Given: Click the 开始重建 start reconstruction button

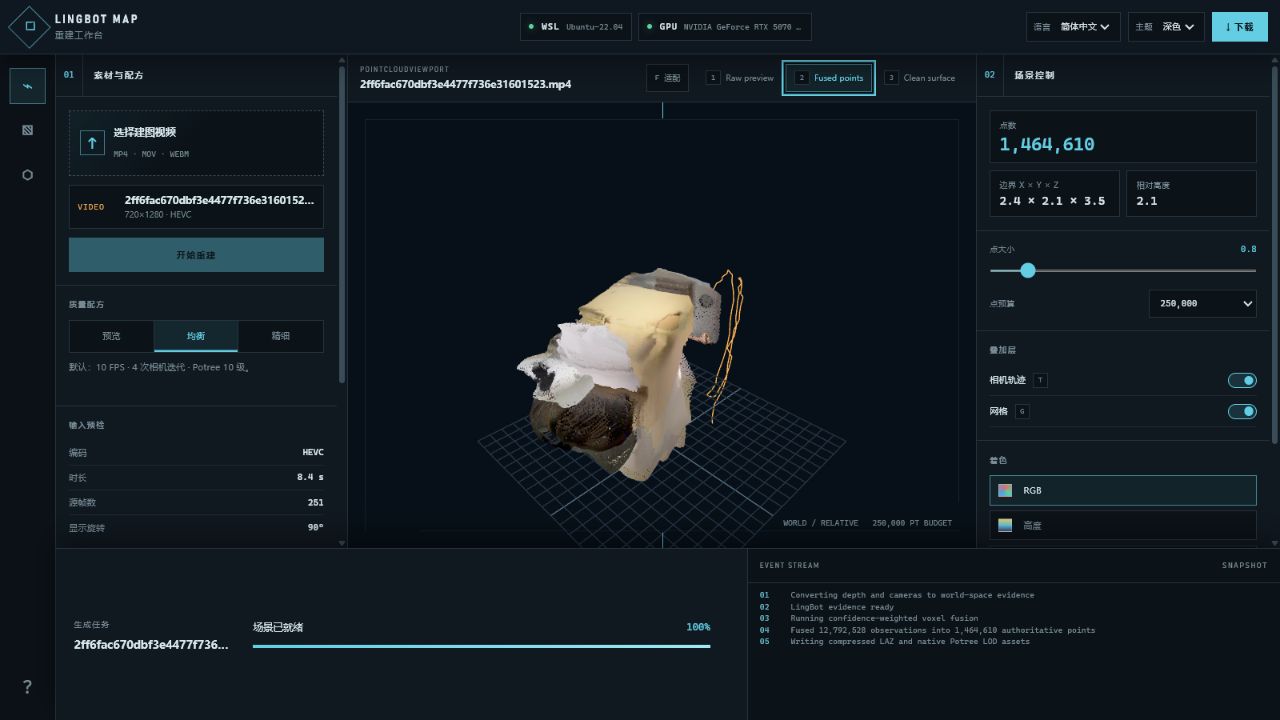Looking at the screenshot, I should tap(196, 255).
